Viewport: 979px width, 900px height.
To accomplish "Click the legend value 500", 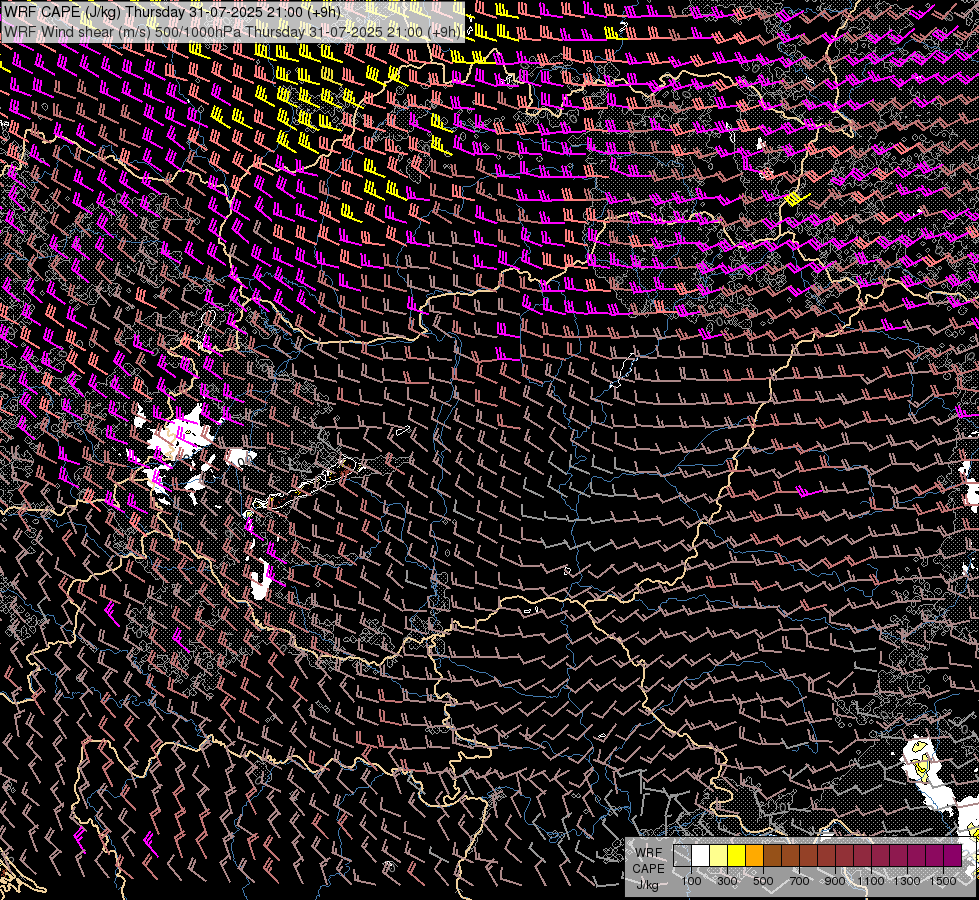I will [763, 881].
